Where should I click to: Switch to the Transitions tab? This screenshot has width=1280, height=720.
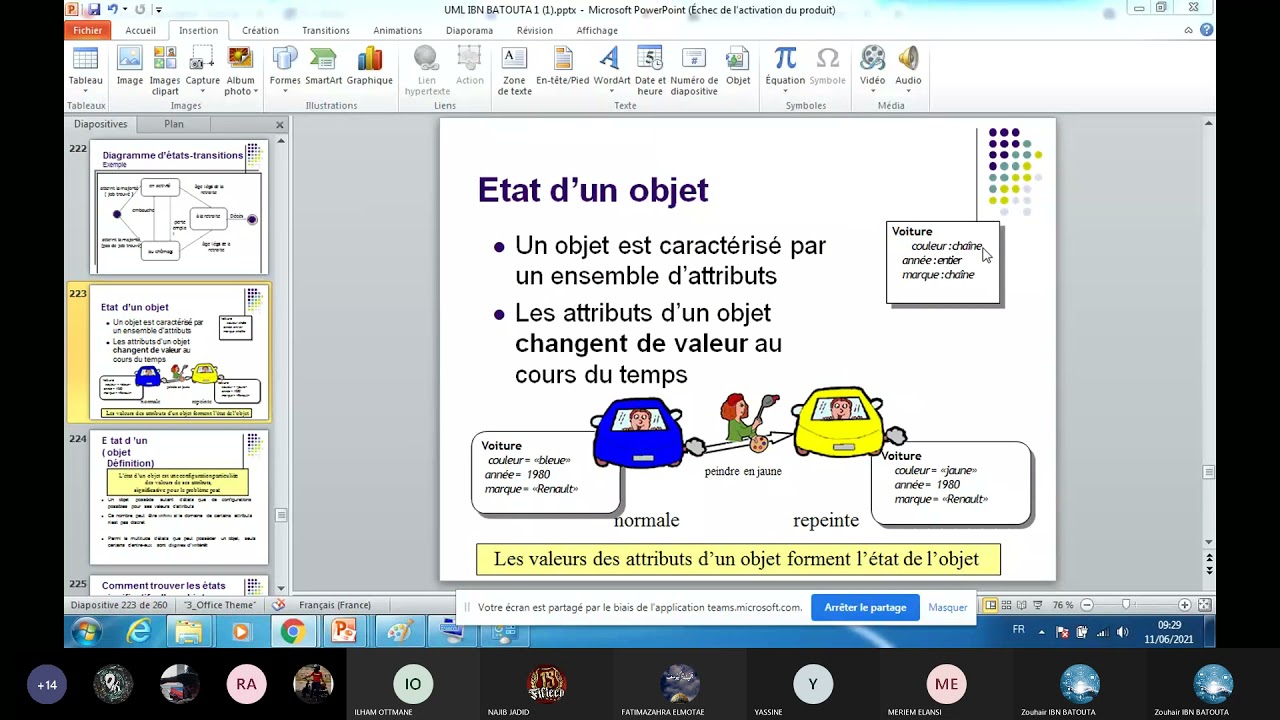point(326,30)
